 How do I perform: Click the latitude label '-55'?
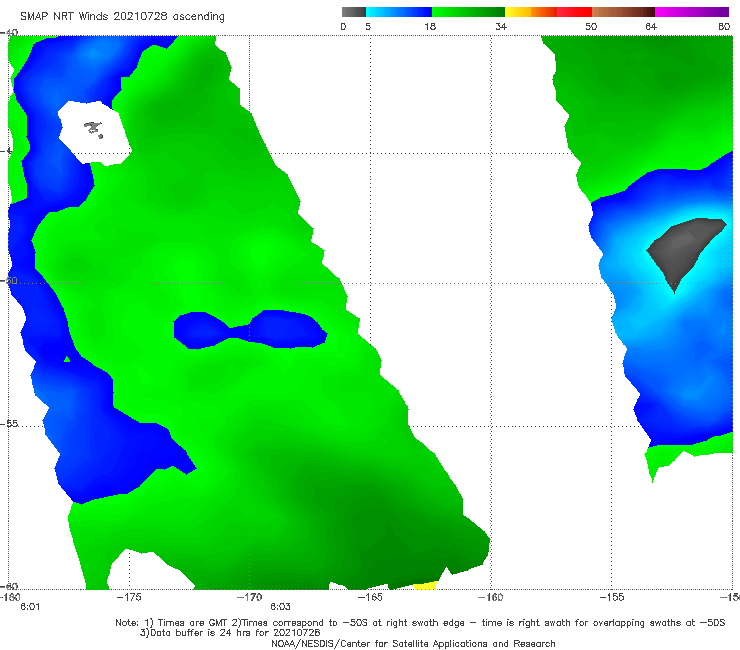pyautogui.click(x=9, y=424)
